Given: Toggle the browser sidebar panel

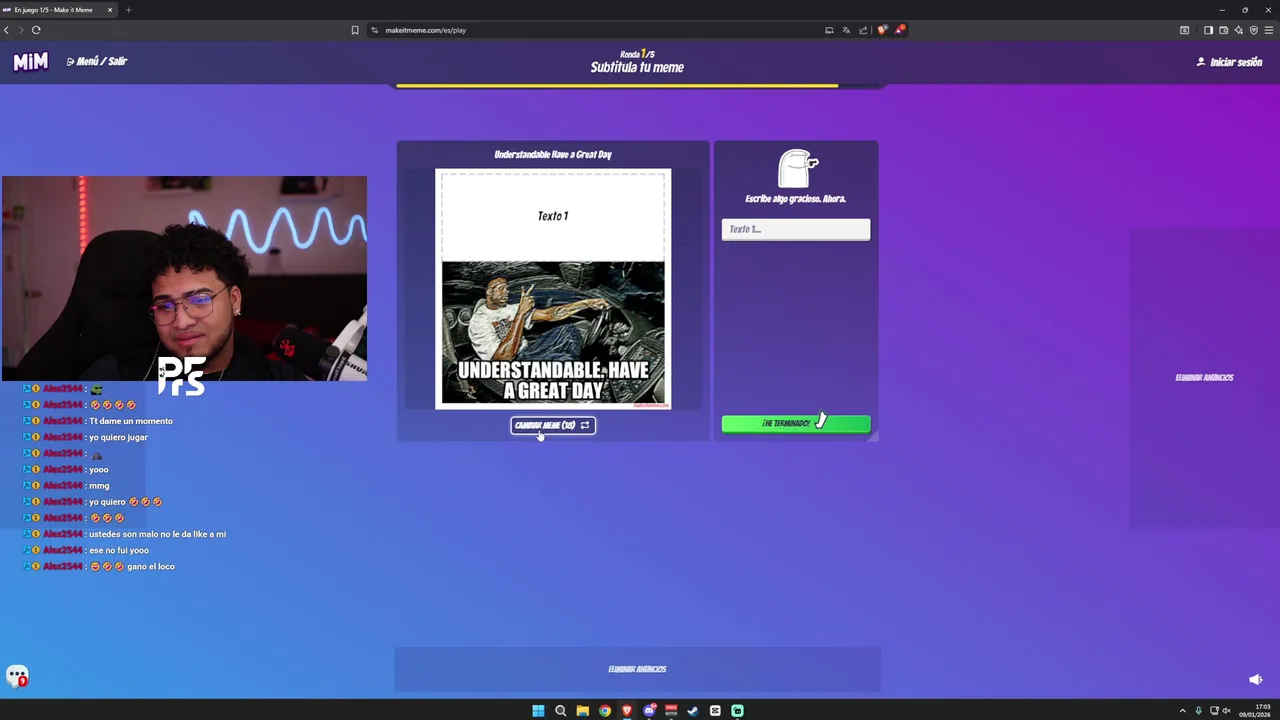Looking at the screenshot, I should 1208,30.
